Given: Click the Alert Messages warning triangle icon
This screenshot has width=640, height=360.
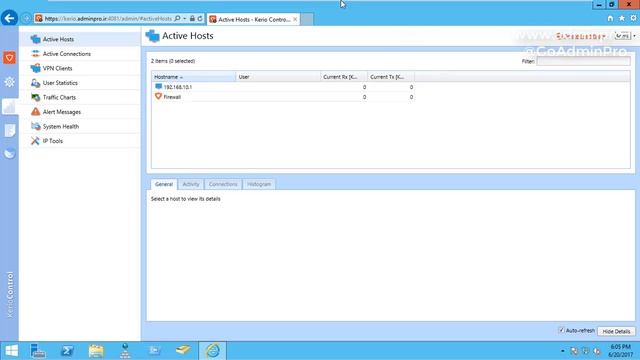Looking at the screenshot, I should point(36,112).
